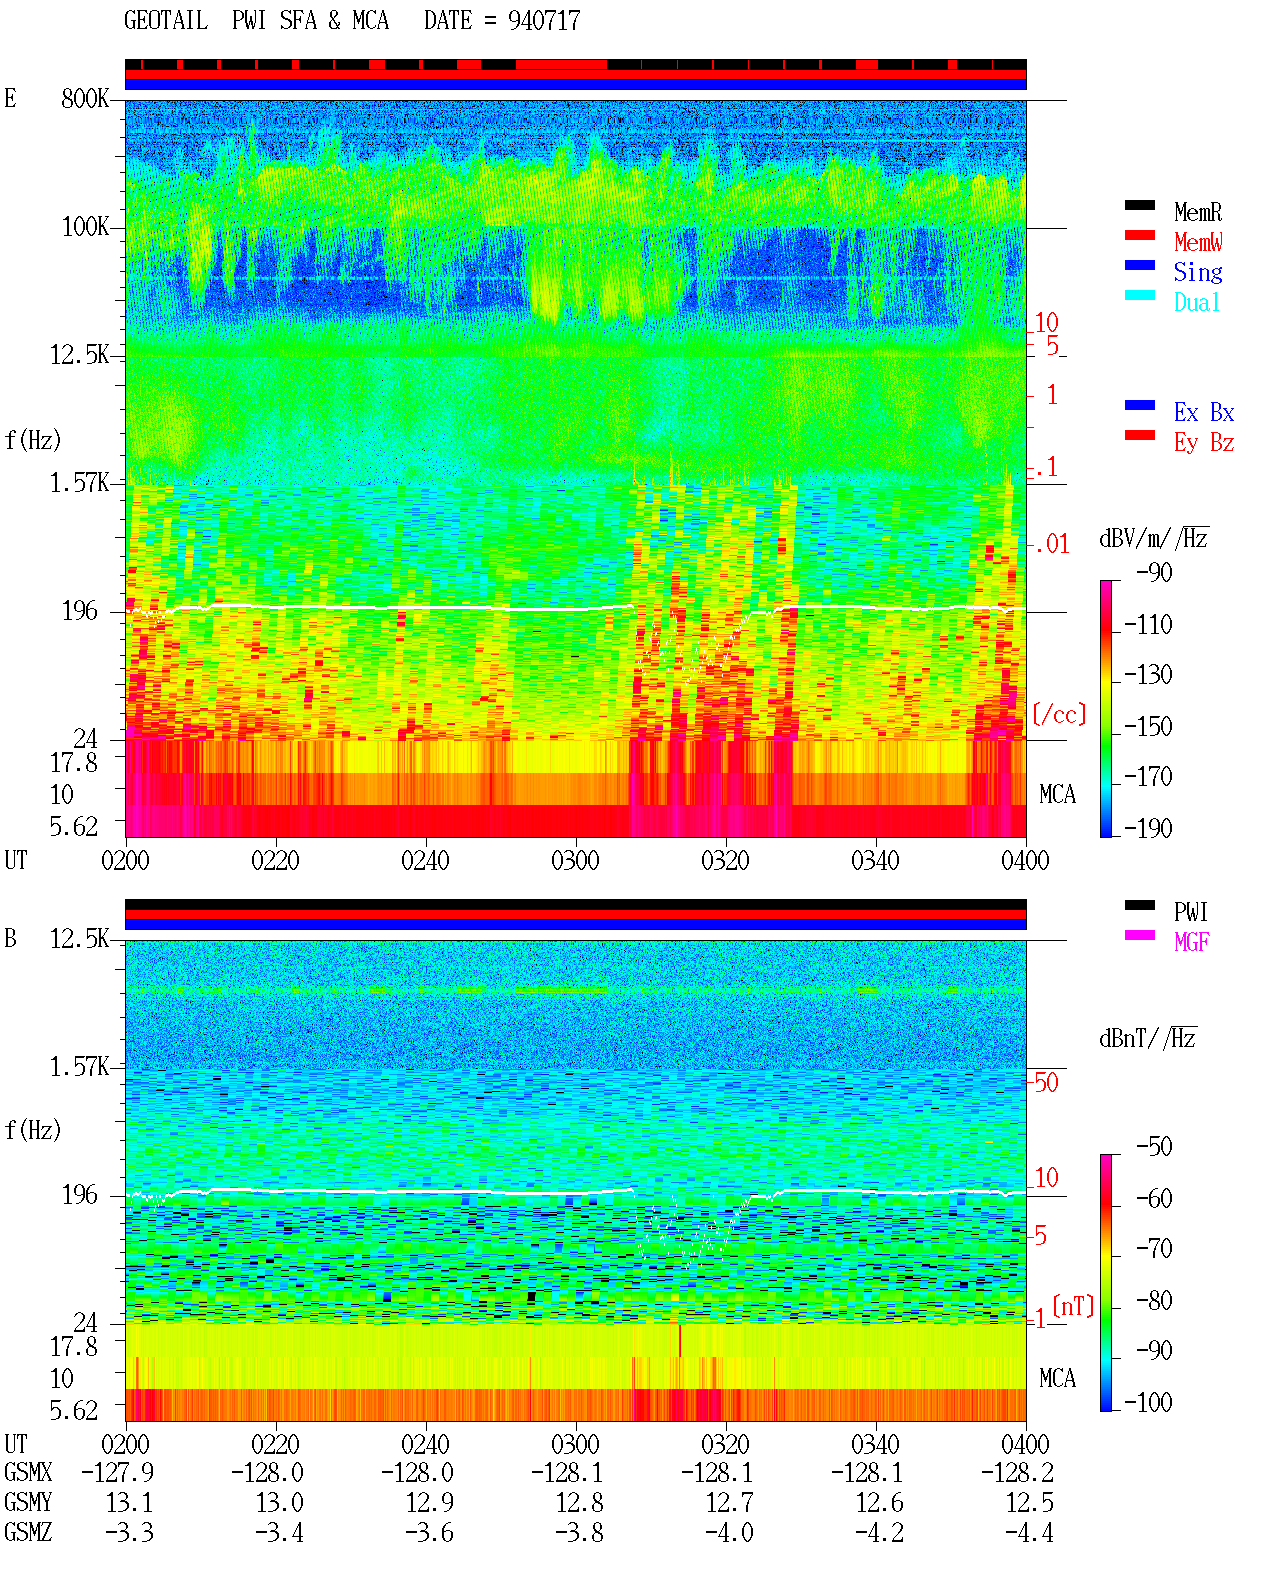
Task: Click the '-70' magnetic color scale value
Action: point(1154,1249)
